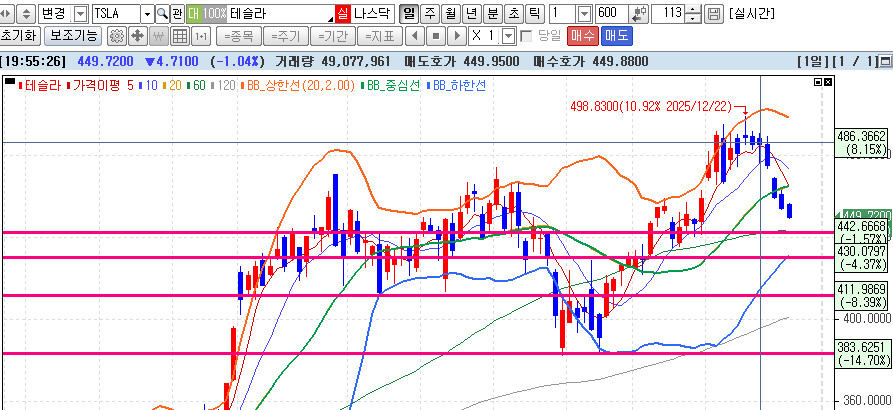Select the 일 daily chart period
The width and height of the screenshot is (893, 410).
(x=407, y=13)
